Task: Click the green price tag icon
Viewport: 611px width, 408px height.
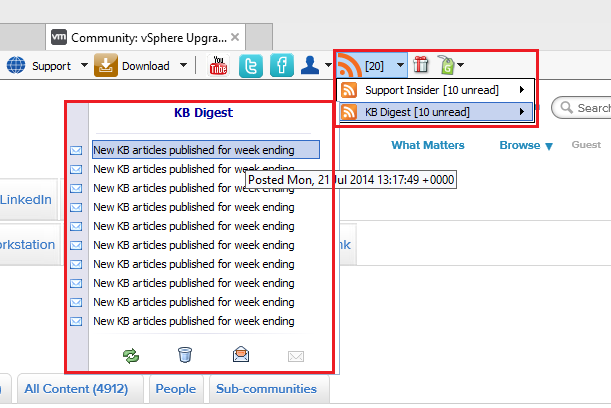Action: click(x=447, y=65)
